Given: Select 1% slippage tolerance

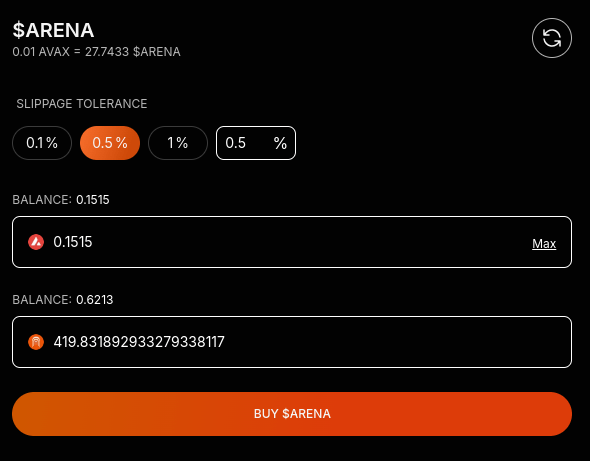Looking at the screenshot, I should click(x=178, y=143).
